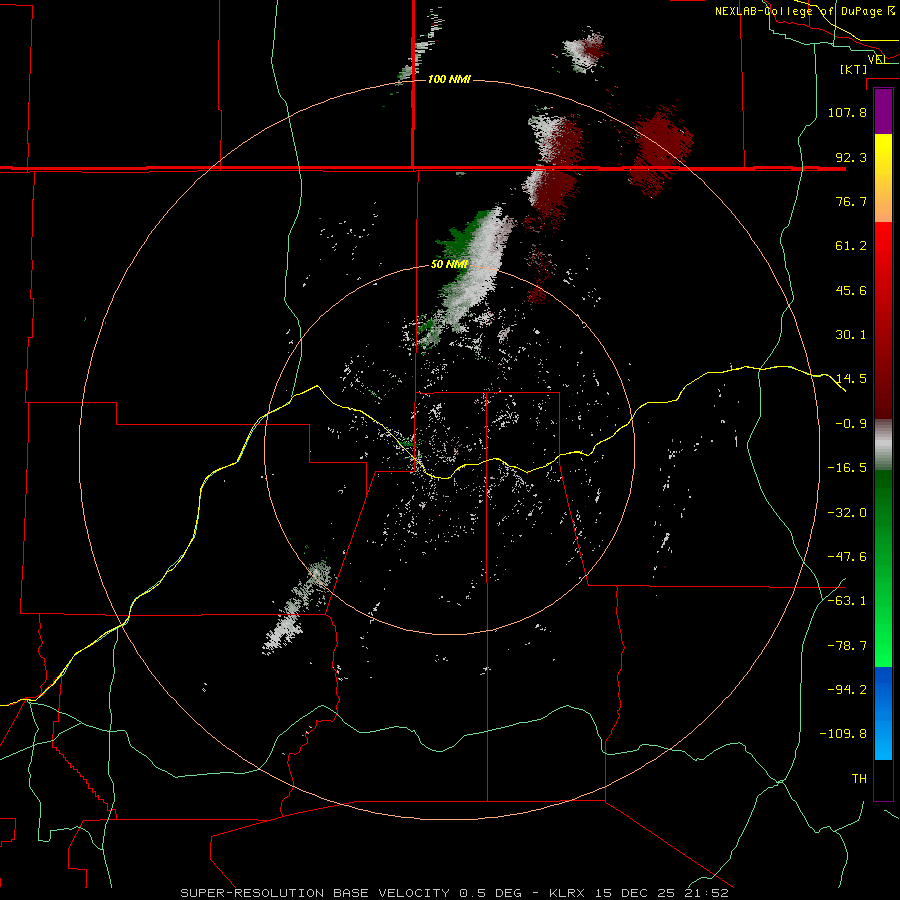The width and height of the screenshot is (900, 900).
Task: Select the 30.1 legend value
Action: [x=851, y=335]
